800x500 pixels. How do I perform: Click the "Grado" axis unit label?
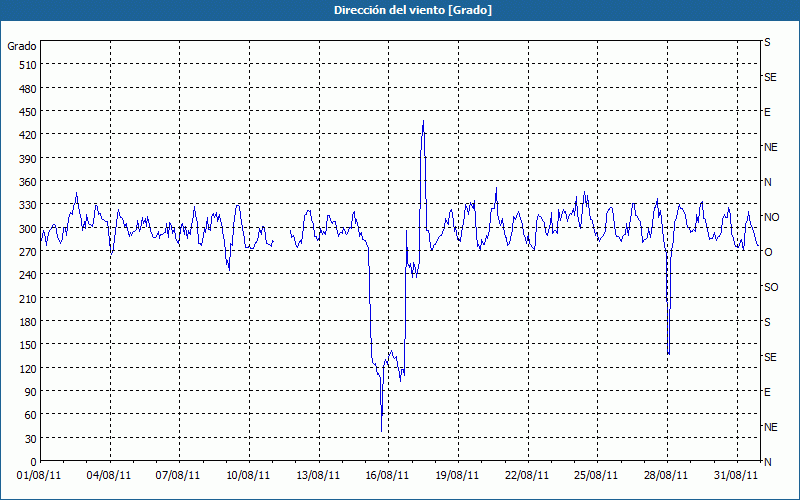pyautogui.click(x=22, y=46)
